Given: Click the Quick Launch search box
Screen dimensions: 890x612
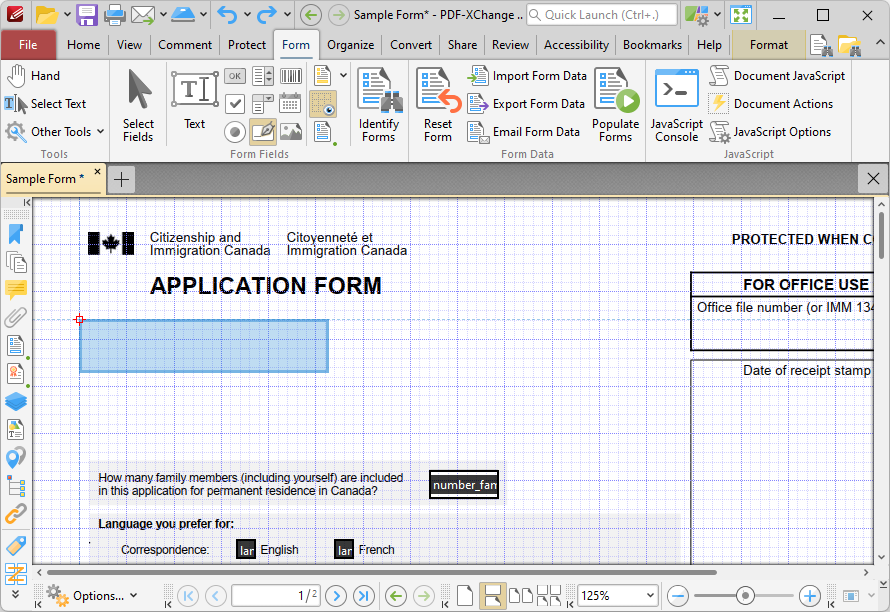Looking at the screenshot, I should tap(602, 15).
